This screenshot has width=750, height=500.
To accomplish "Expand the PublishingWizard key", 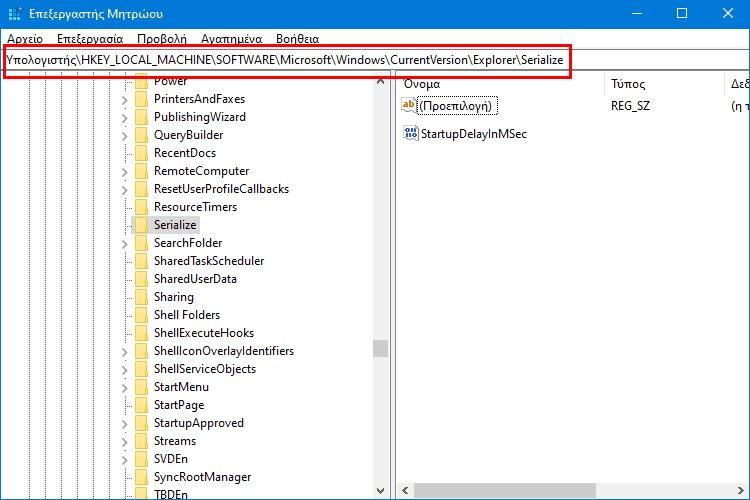I will point(124,118).
